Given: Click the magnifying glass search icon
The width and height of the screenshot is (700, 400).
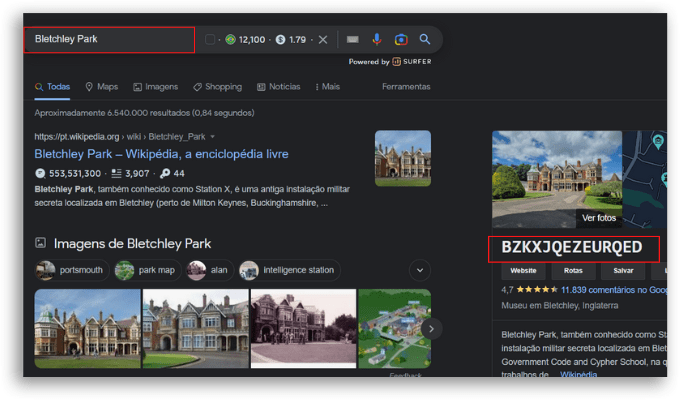Looking at the screenshot, I should click(425, 39).
